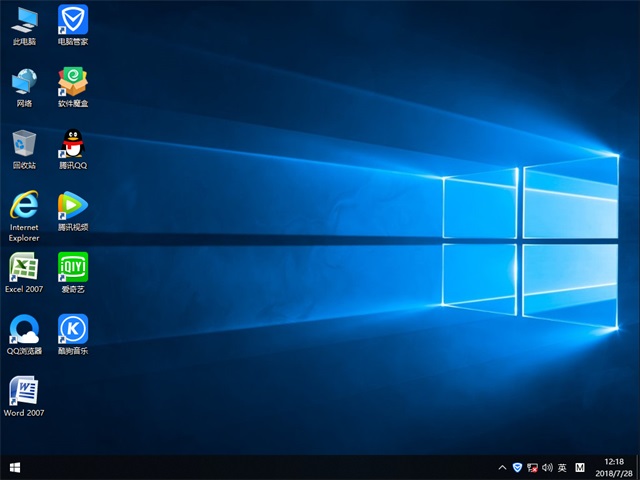640x480 pixels.
Task: Open the network status tray icon
Action: (532, 467)
